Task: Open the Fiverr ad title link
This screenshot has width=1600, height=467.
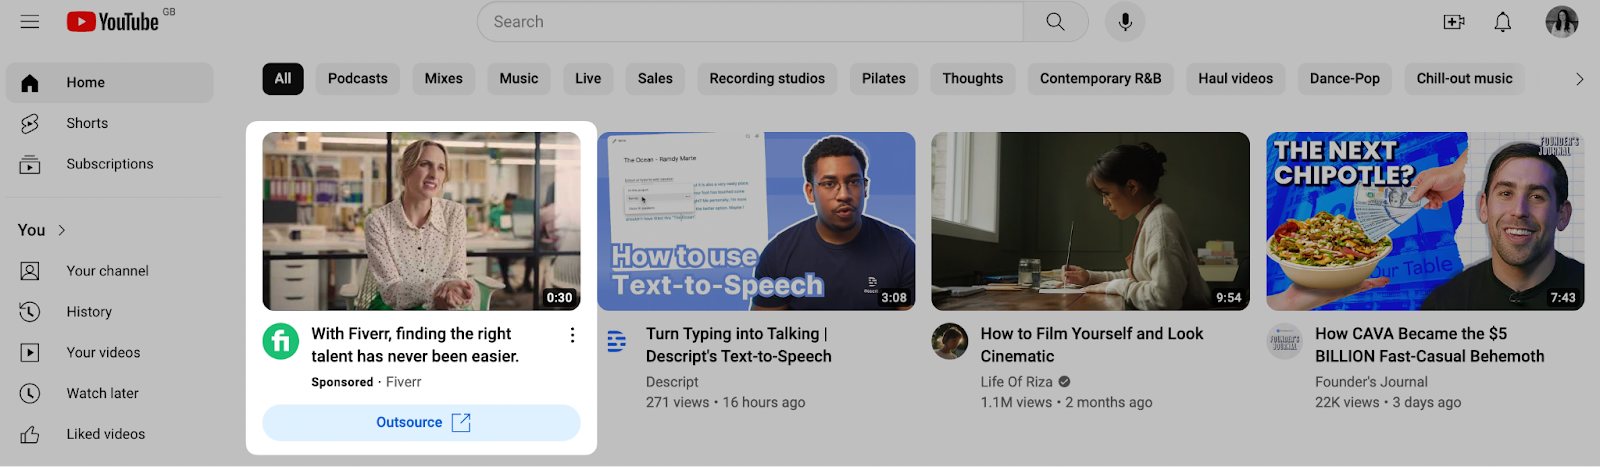Action: [415, 345]
